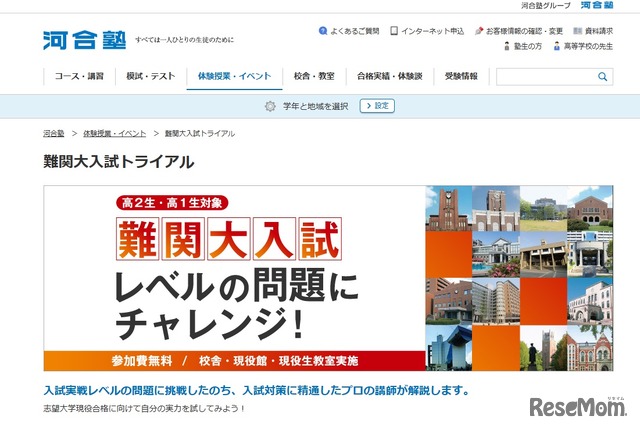The width and height of the screenshot is (640, 430).
Task: Click the 資料請求 document icon
Action: [578, 31]
